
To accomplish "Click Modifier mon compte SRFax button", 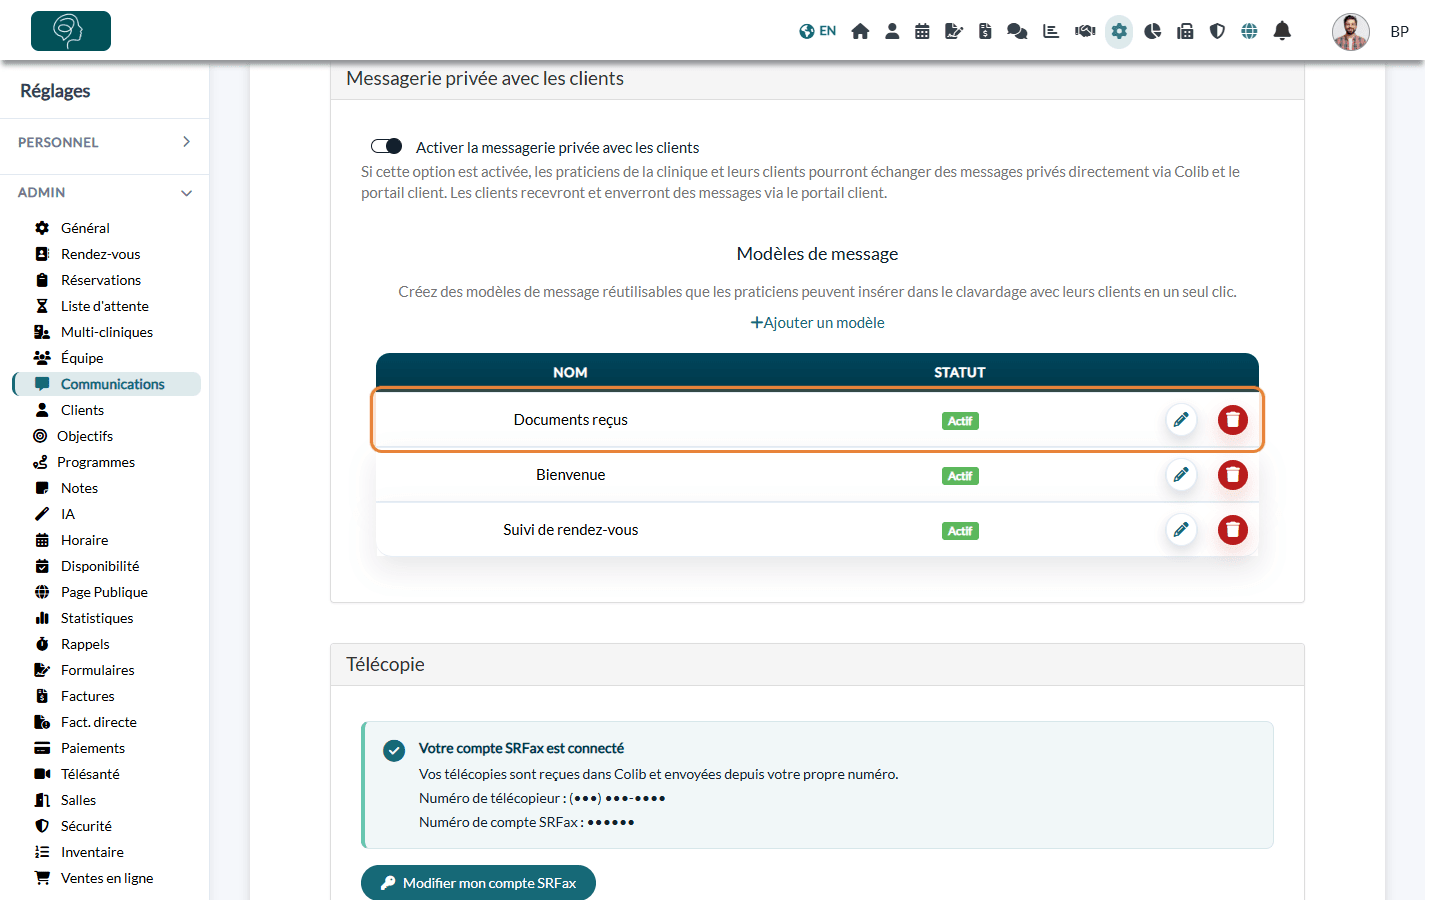I will coord(478,883).
